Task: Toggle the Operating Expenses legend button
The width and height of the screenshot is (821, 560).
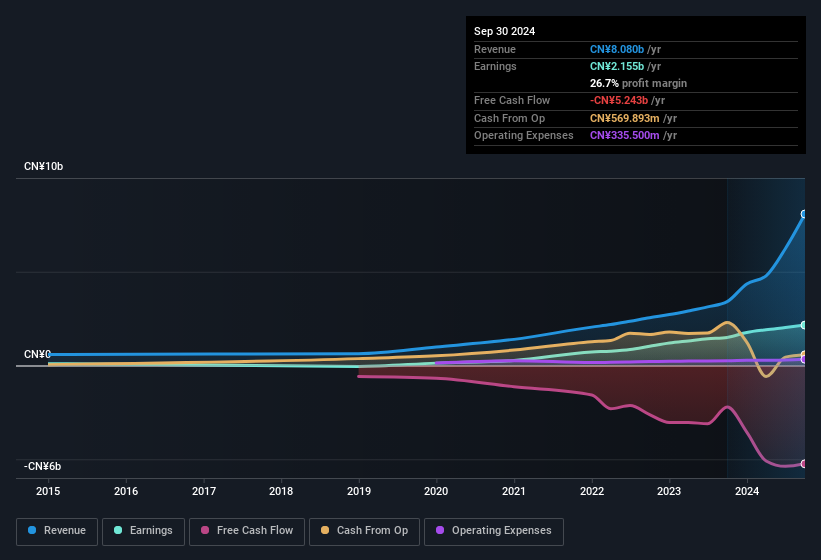Action: point(494,531)
